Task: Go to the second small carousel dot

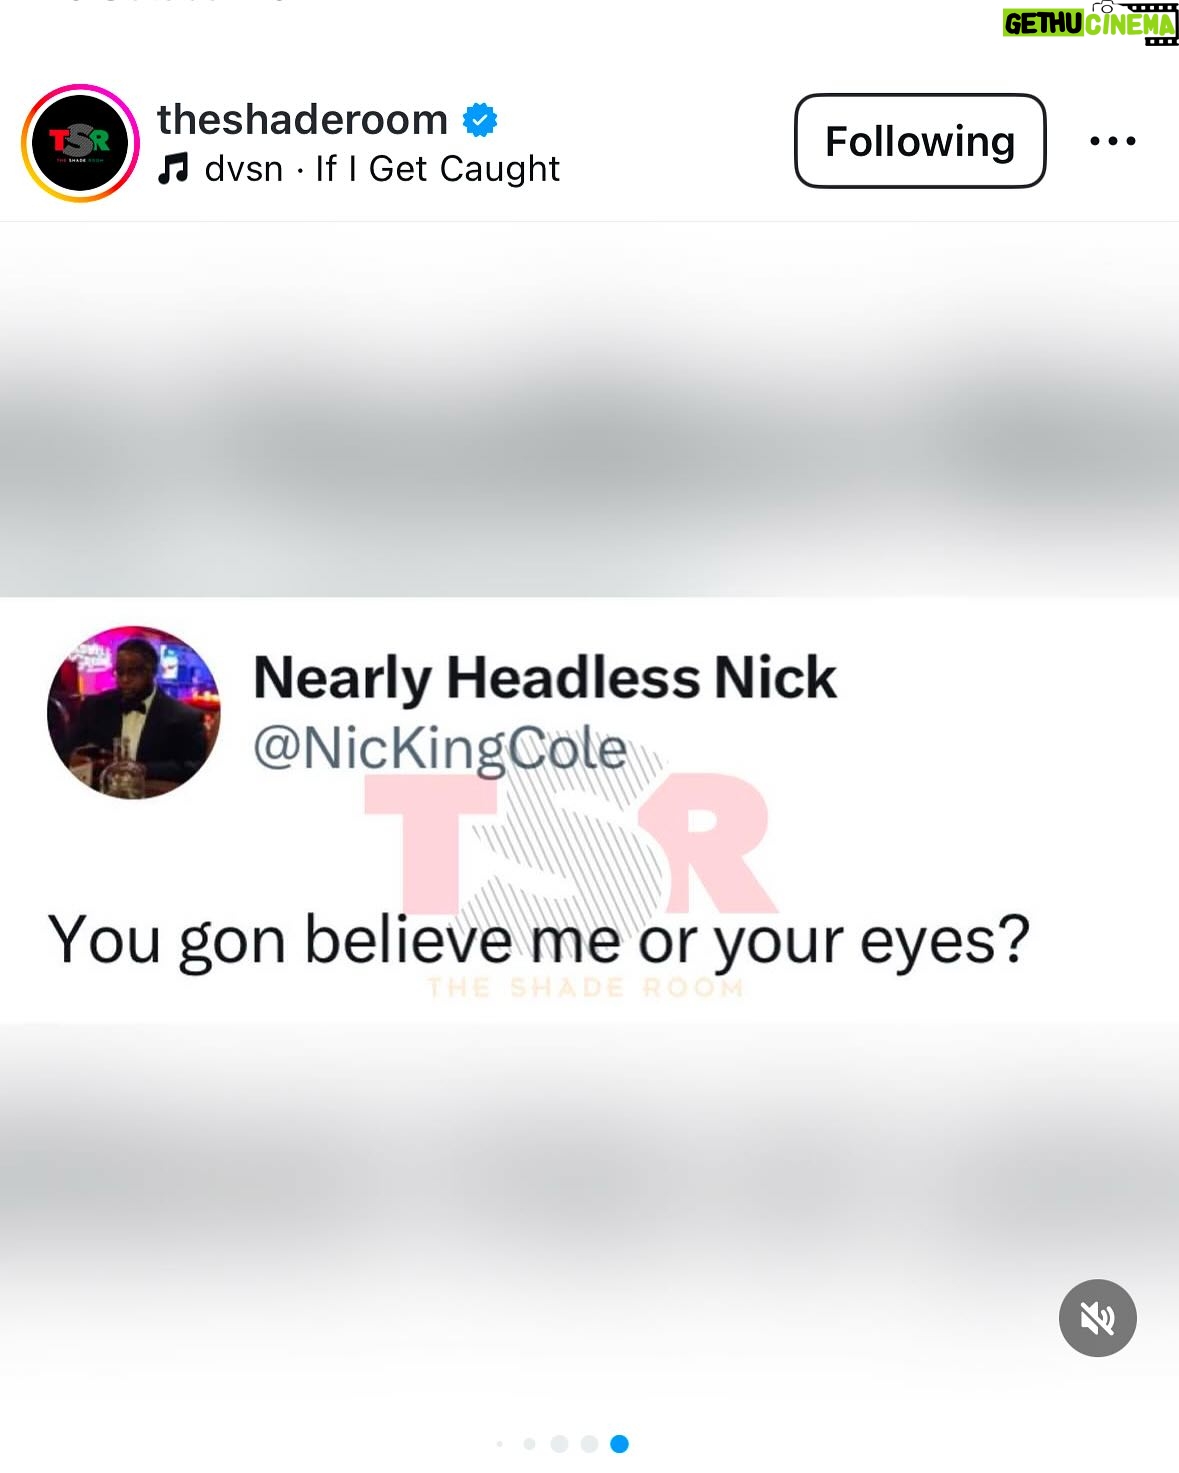Action: (529, 1443)
